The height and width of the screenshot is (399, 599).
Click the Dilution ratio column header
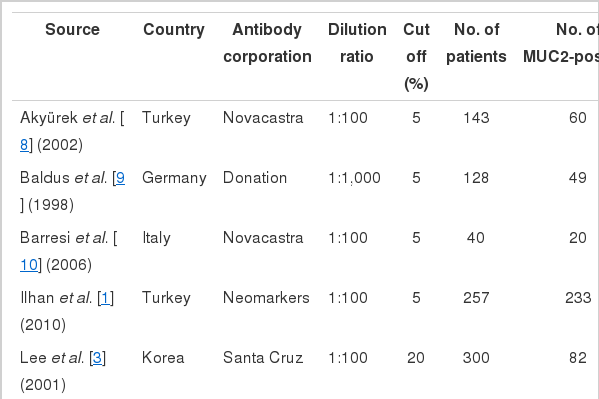click(x=357, y=43)
